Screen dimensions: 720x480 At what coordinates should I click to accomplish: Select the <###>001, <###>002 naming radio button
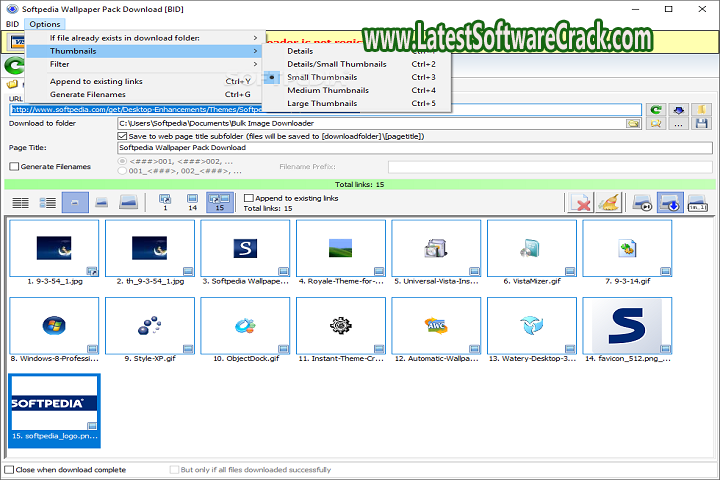122,161
